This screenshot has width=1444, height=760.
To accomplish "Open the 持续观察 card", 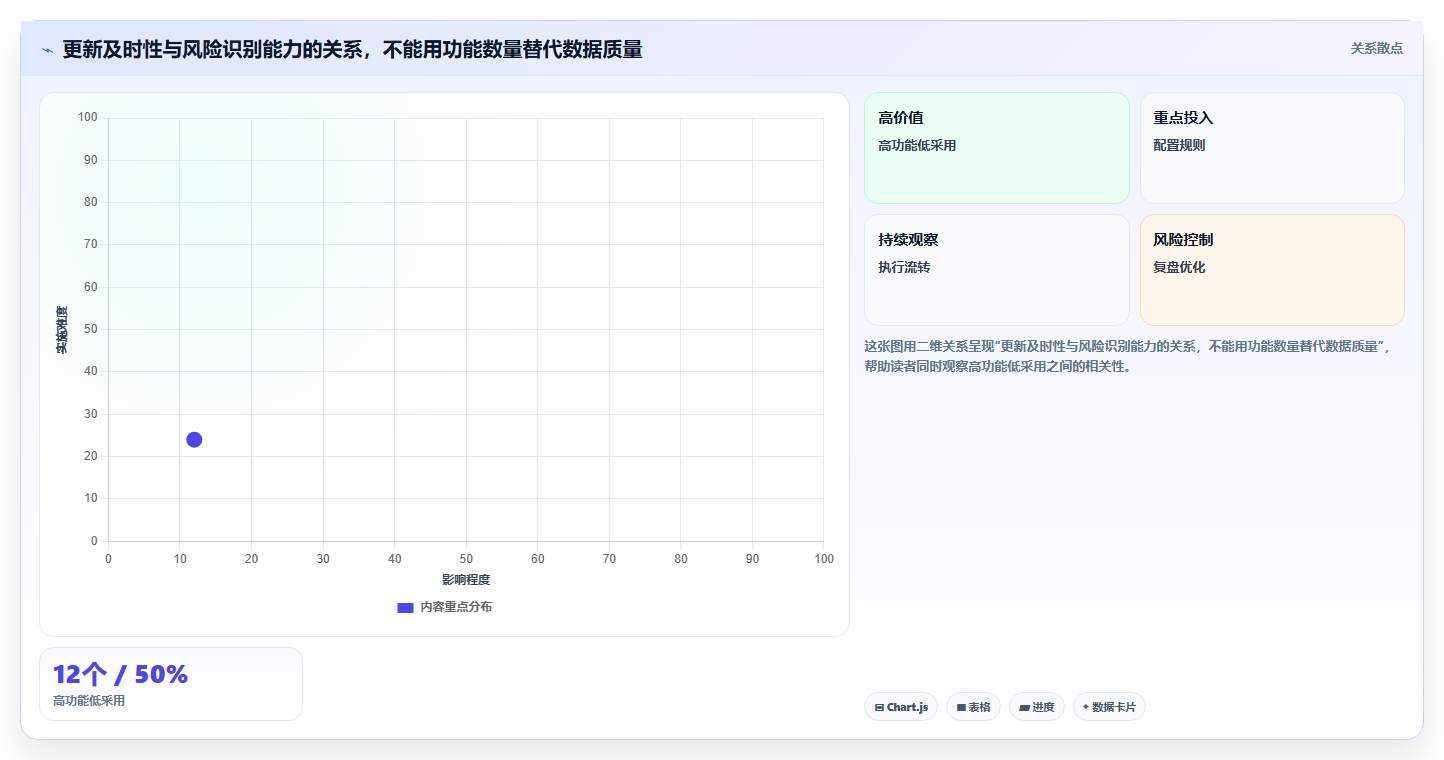I will (997, 270).
